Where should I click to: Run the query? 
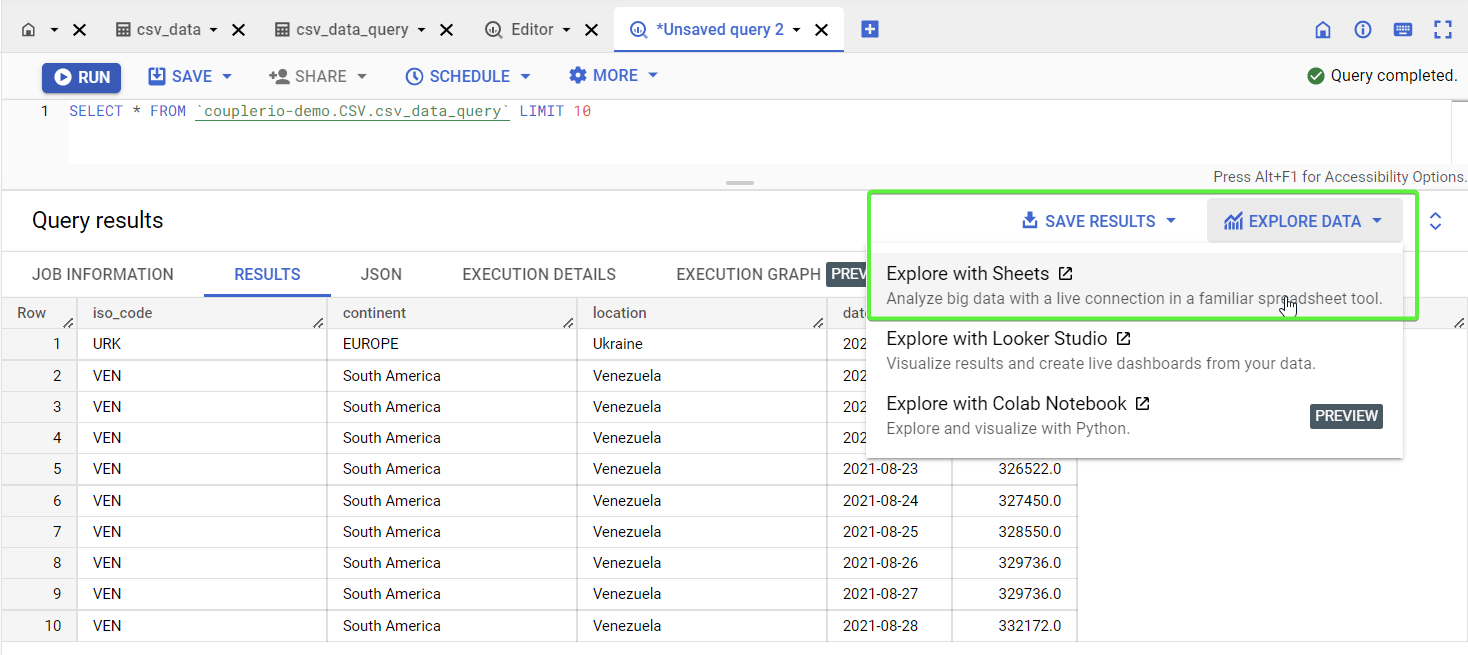[x=82, y=77]
